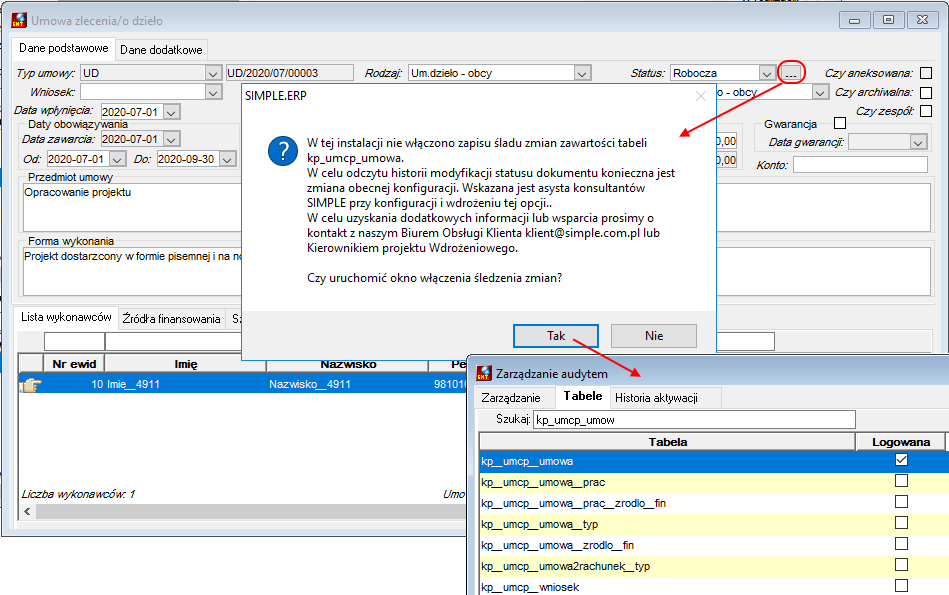Open the Typ umowy dropdown

pyautogui.click(x=213, y=73)
